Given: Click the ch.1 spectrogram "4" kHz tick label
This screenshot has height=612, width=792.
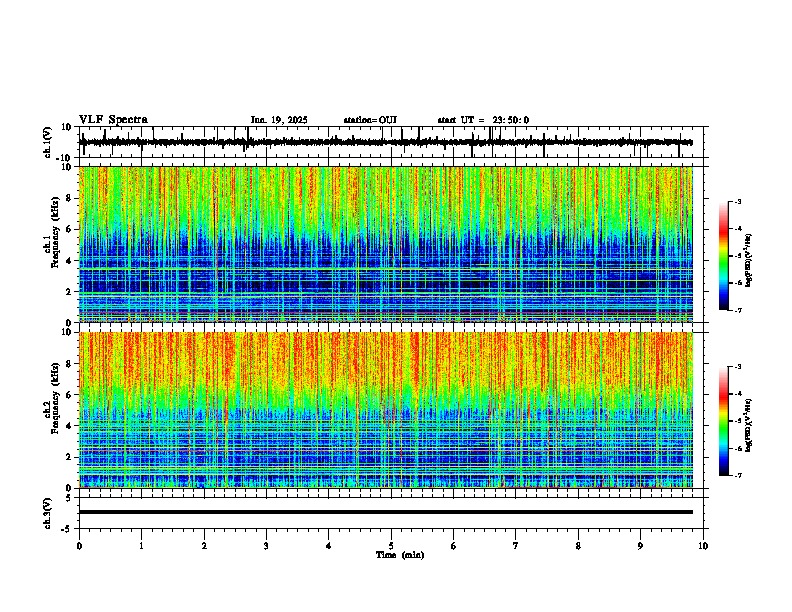Looking at the screenshot, I should (69, 261).
